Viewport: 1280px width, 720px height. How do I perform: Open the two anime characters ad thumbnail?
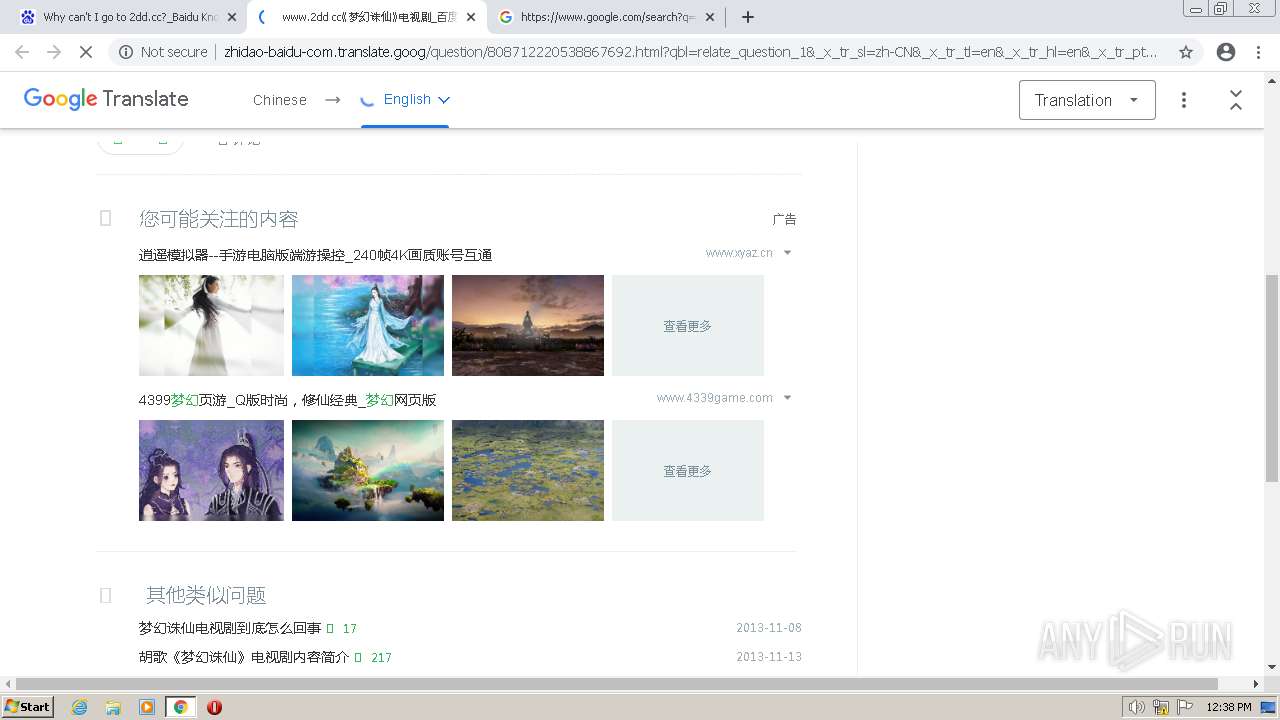point(211,470)
